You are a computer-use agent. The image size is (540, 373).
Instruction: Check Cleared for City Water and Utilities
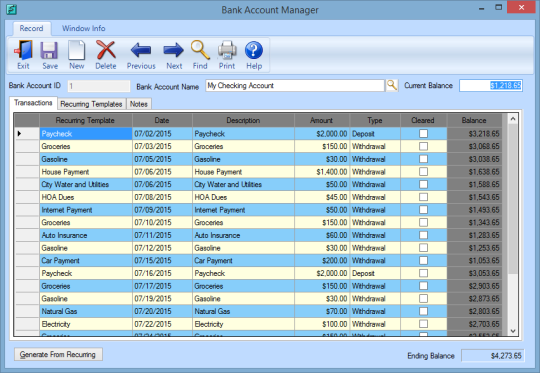pos(423,185)
